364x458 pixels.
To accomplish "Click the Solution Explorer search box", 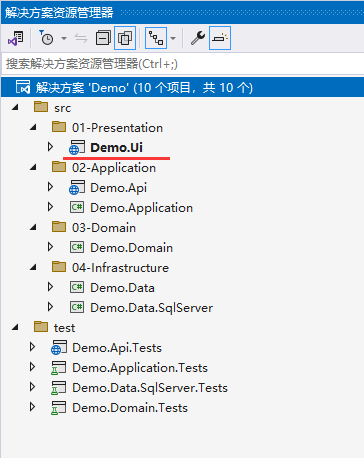I will point(182,64).
